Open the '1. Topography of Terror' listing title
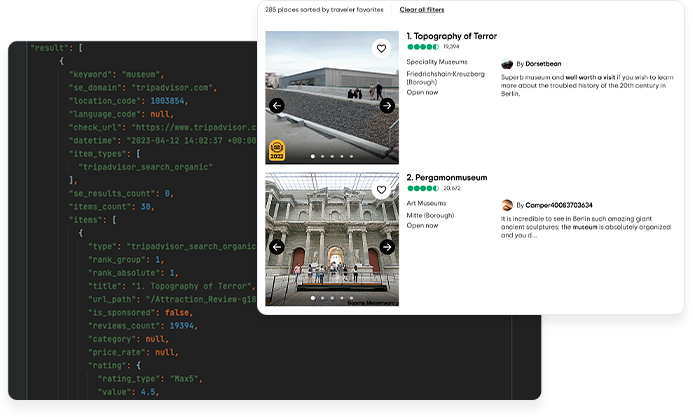The image size is (693, 417). pyautogui.click(x=452, y=36)
